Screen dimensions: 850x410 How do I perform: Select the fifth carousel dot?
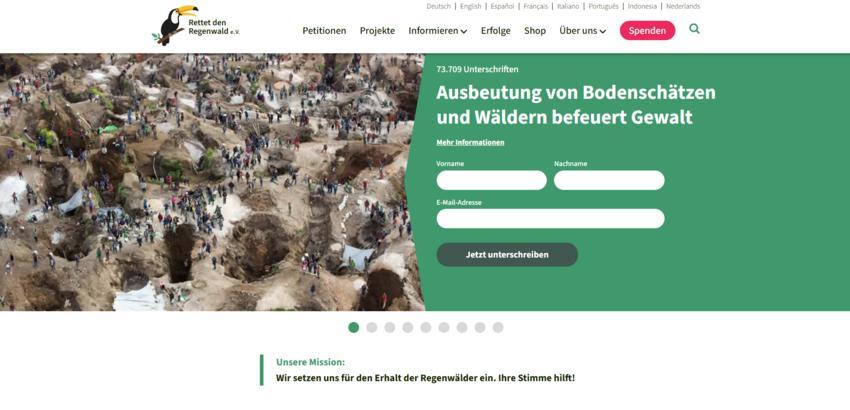point(426,328)
